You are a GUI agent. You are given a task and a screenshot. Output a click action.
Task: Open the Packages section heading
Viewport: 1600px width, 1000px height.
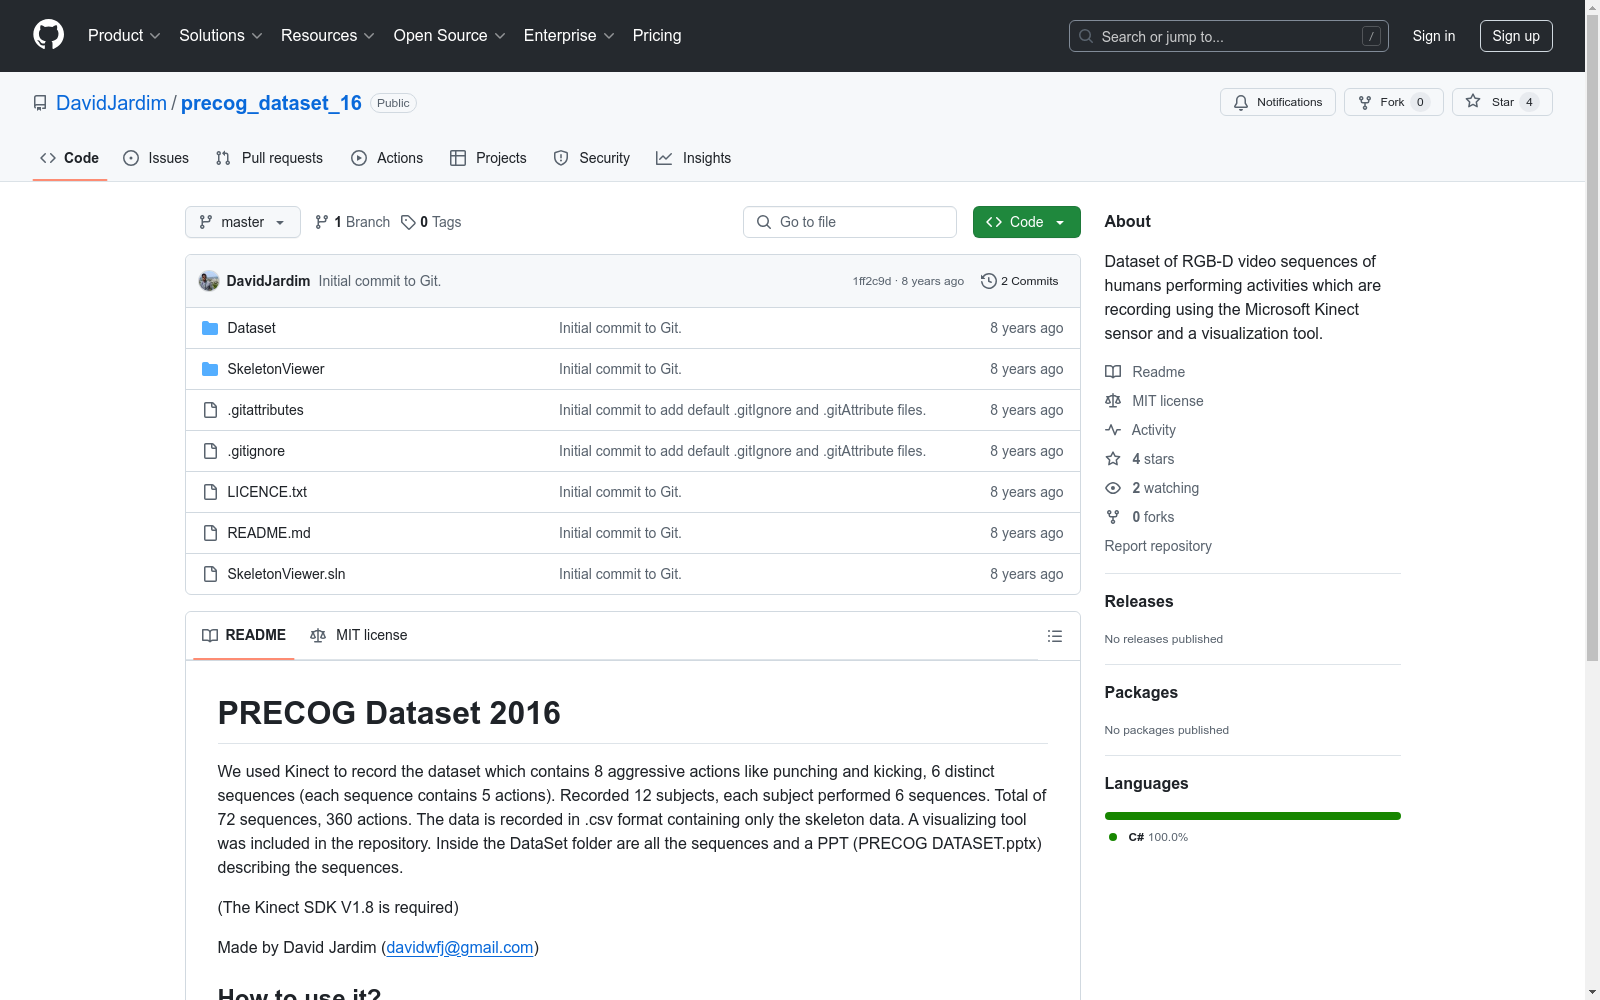pos(1141,692)
